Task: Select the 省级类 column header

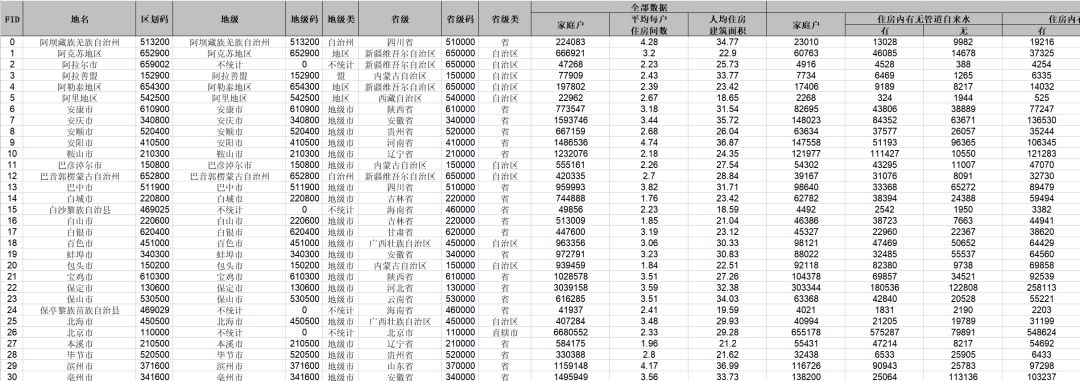Action: [x=506, y=20]
